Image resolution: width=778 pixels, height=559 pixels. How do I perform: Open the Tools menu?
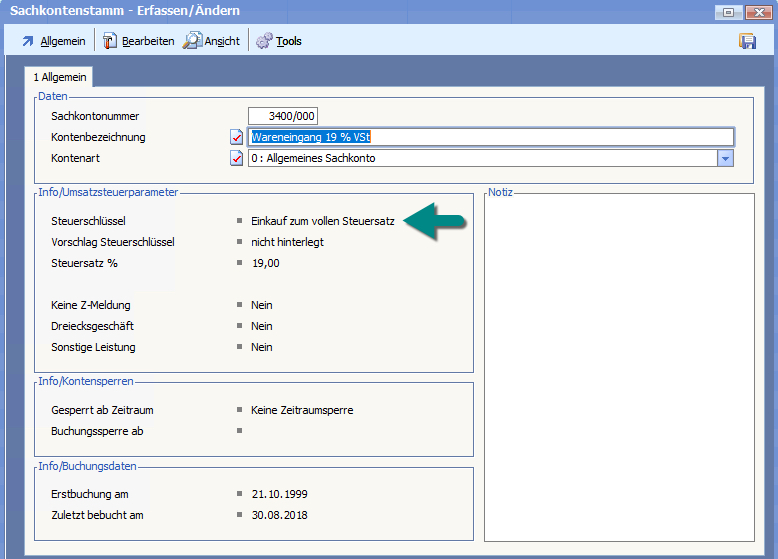(x=289, y=41)
